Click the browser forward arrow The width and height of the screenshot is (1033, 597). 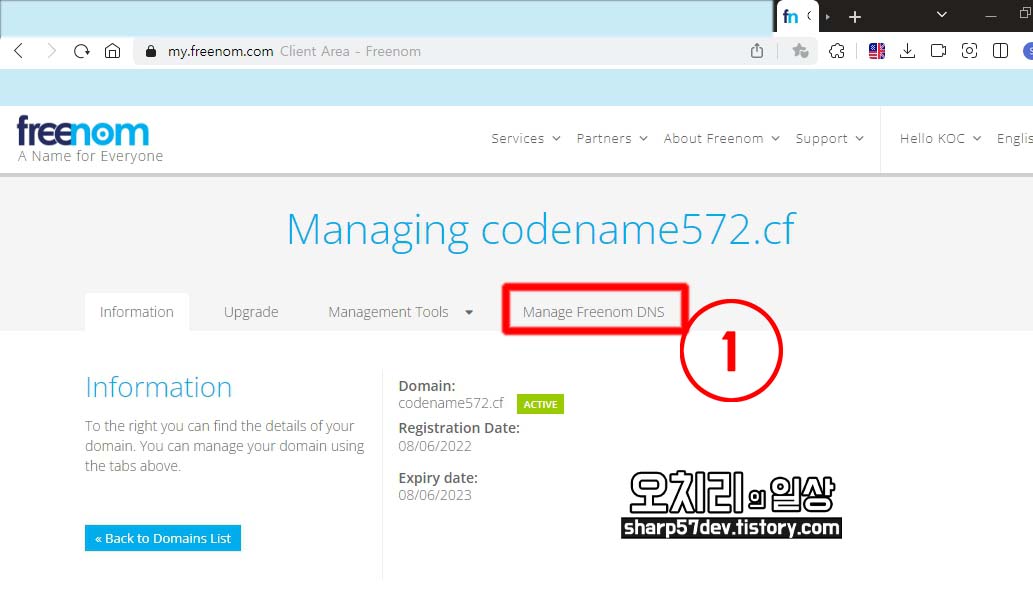click(x=51, y=51)
